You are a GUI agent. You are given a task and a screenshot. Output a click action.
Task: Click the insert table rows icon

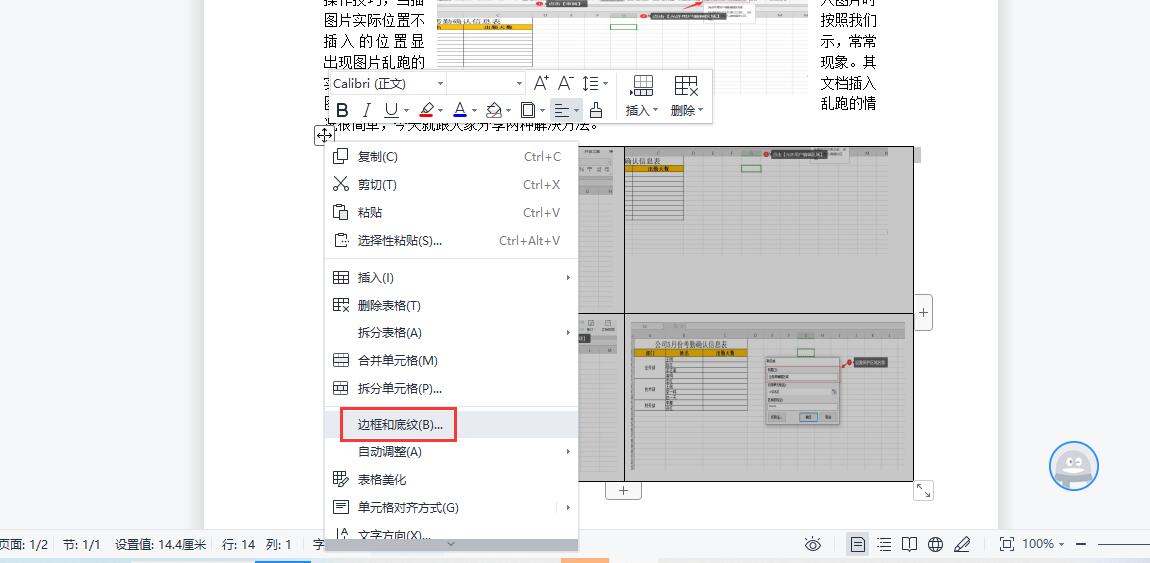click(x=642, y=85)
